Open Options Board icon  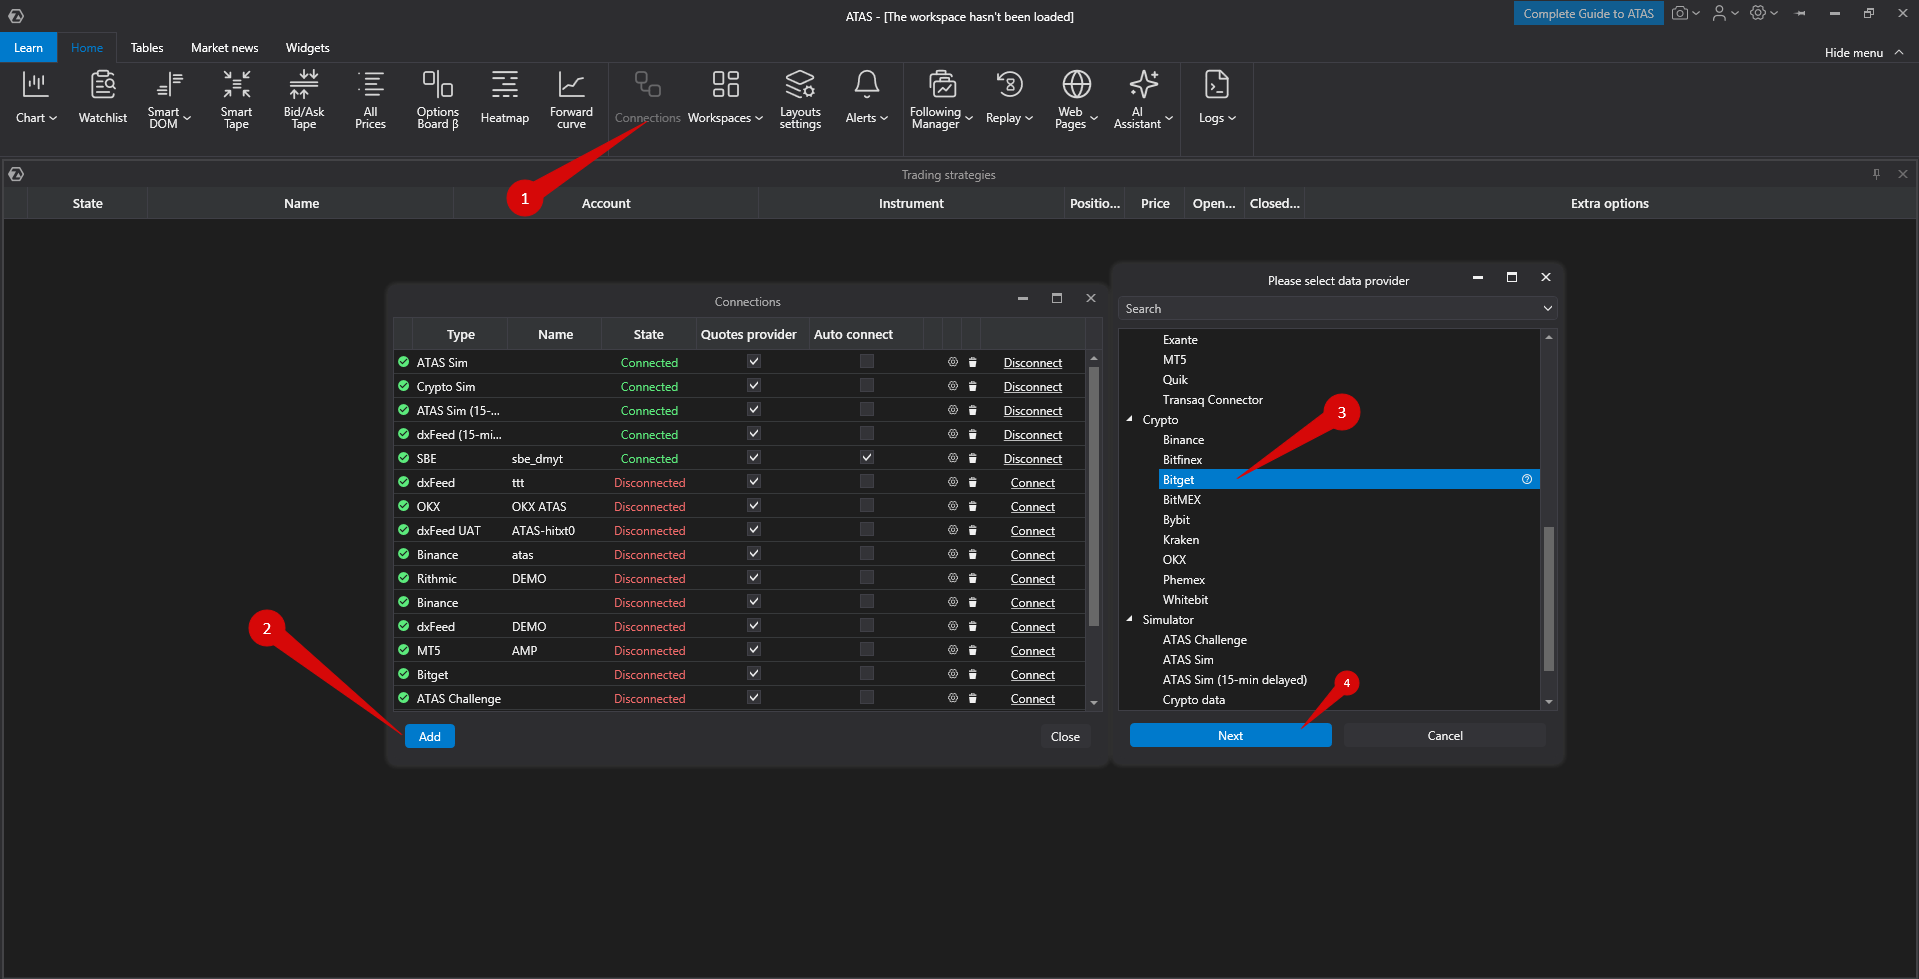(x=438, y=98)
